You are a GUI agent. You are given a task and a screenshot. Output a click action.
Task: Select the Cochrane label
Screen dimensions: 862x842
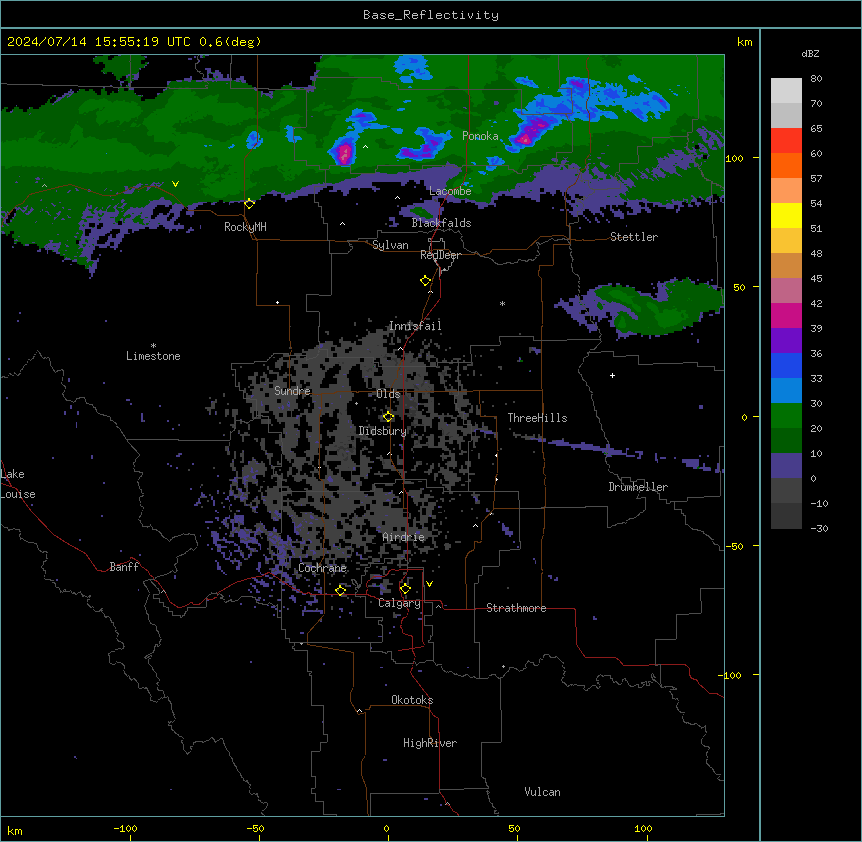322,568
